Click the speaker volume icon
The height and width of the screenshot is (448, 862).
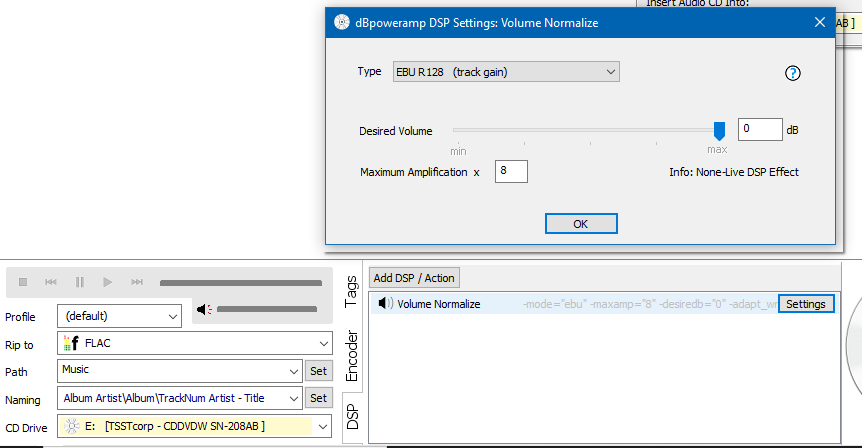pos(204,310)
